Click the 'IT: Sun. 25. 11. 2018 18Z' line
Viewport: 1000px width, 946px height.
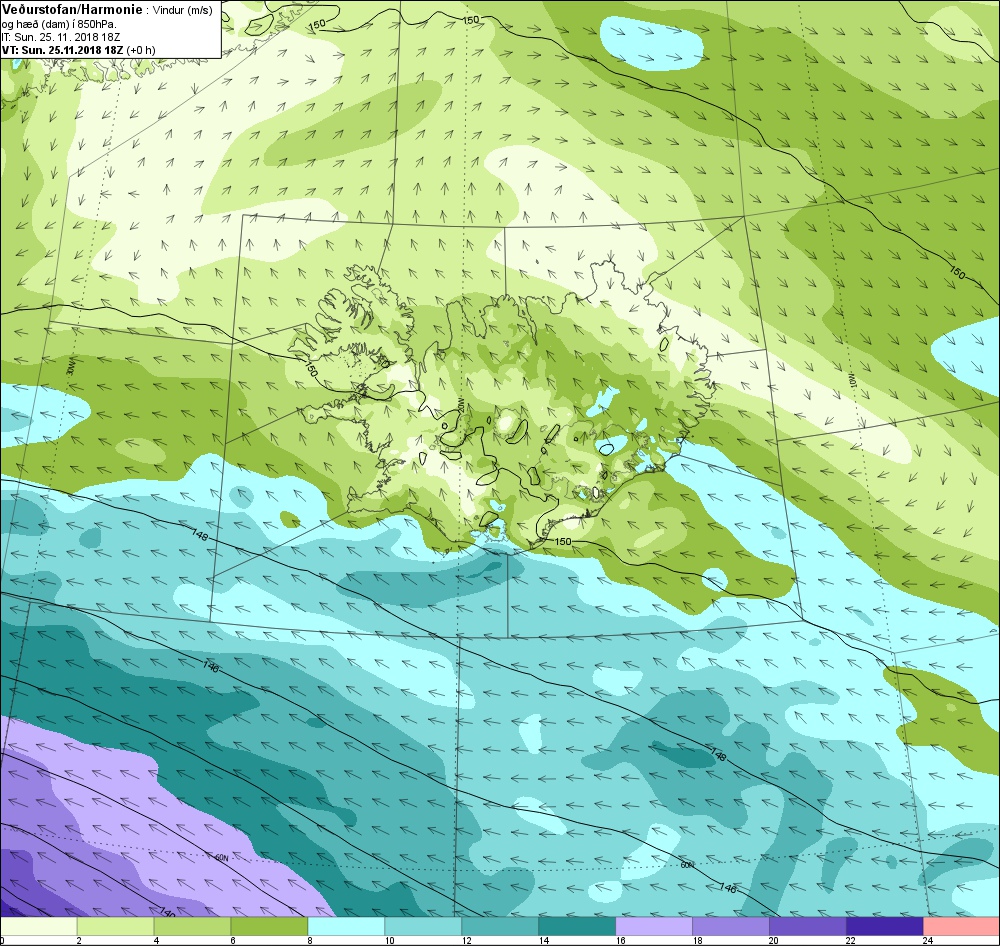61,37
